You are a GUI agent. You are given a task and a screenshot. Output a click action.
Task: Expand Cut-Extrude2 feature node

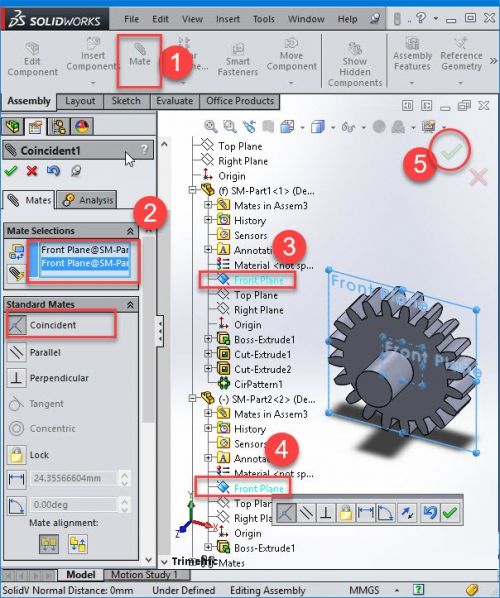point(208,368)
